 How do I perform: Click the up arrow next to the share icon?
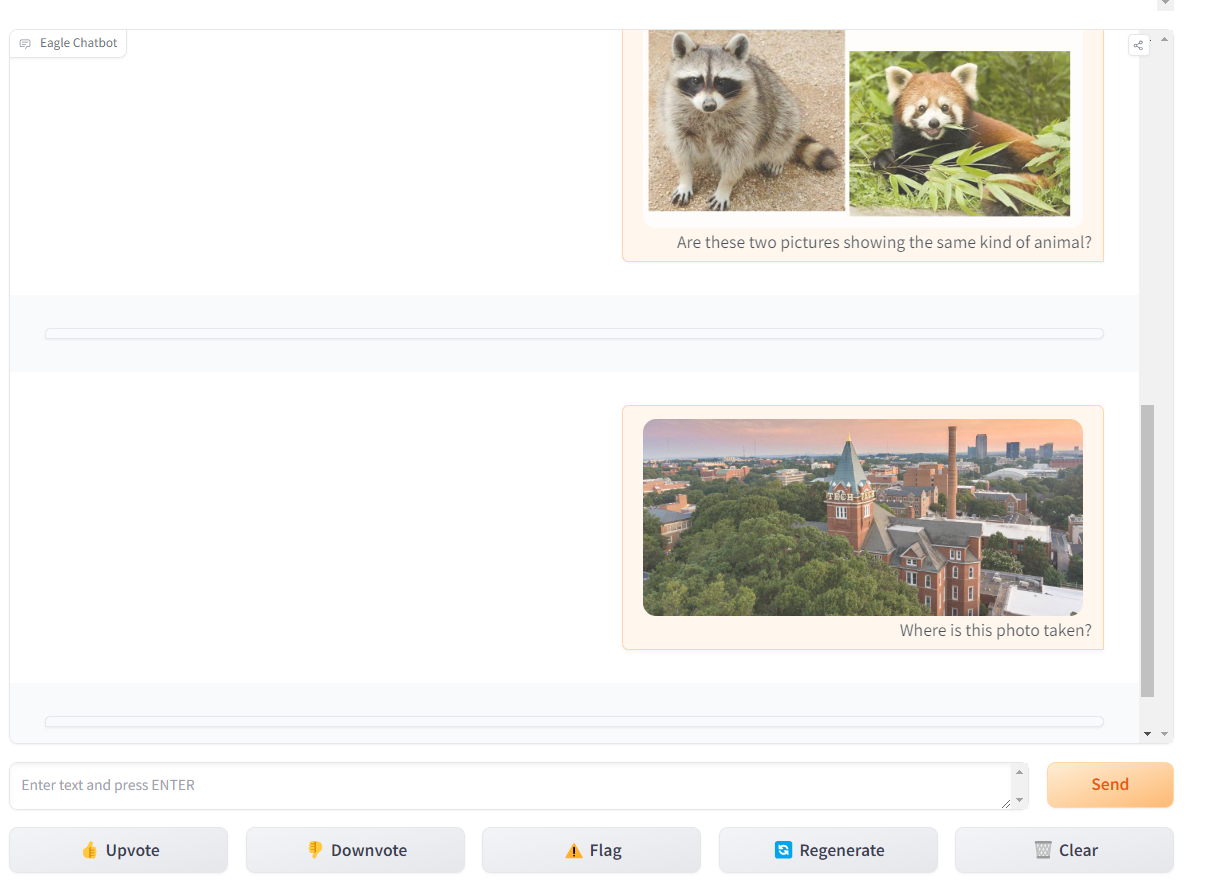1164,39
